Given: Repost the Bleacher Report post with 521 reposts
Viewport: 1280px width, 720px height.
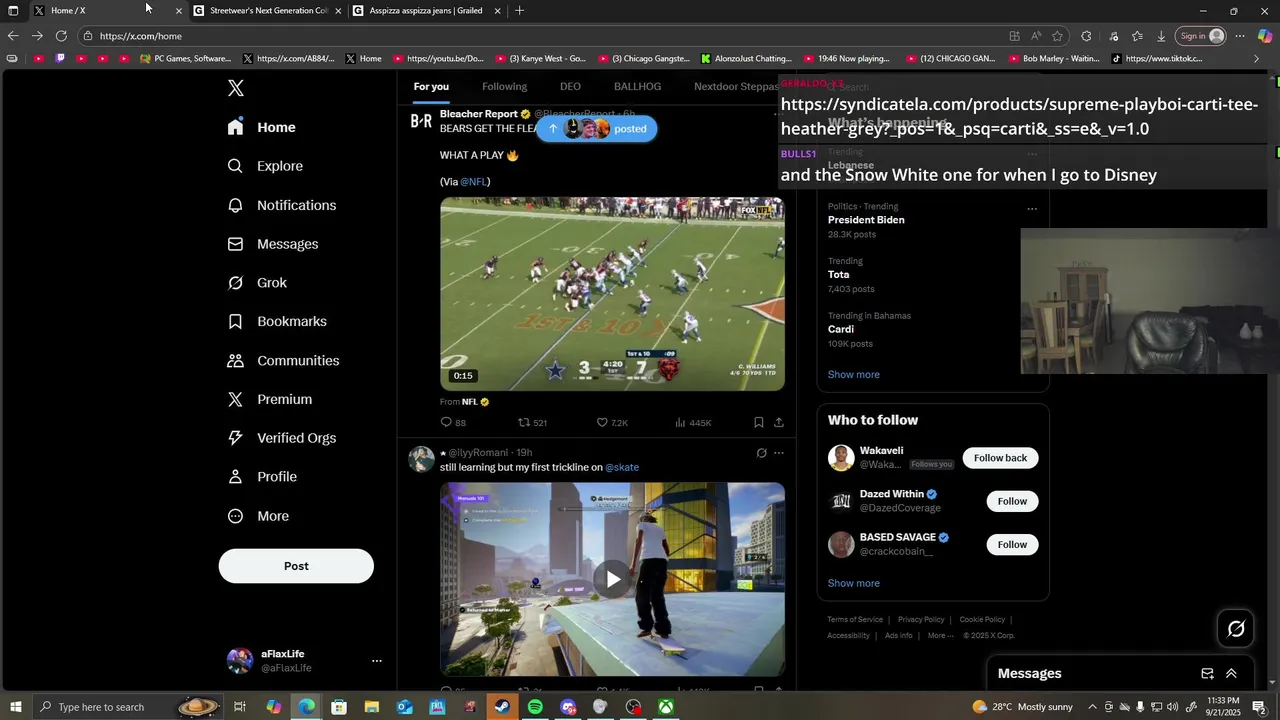Looking at the screenshot, I should point(532,423).
